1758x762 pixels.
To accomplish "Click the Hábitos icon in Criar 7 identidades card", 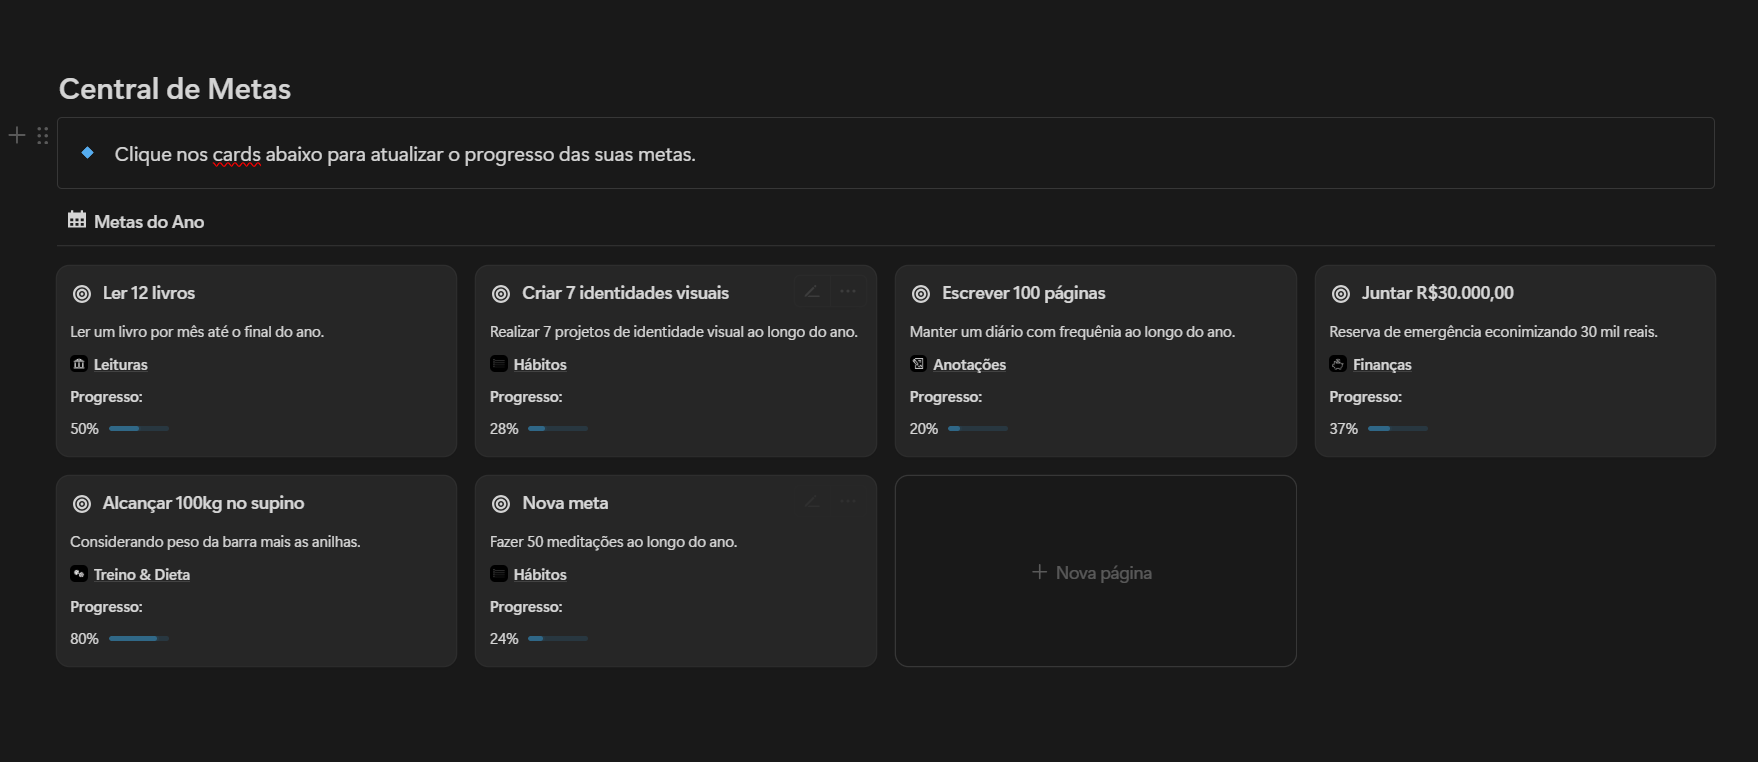I will (x=499, y=364).
